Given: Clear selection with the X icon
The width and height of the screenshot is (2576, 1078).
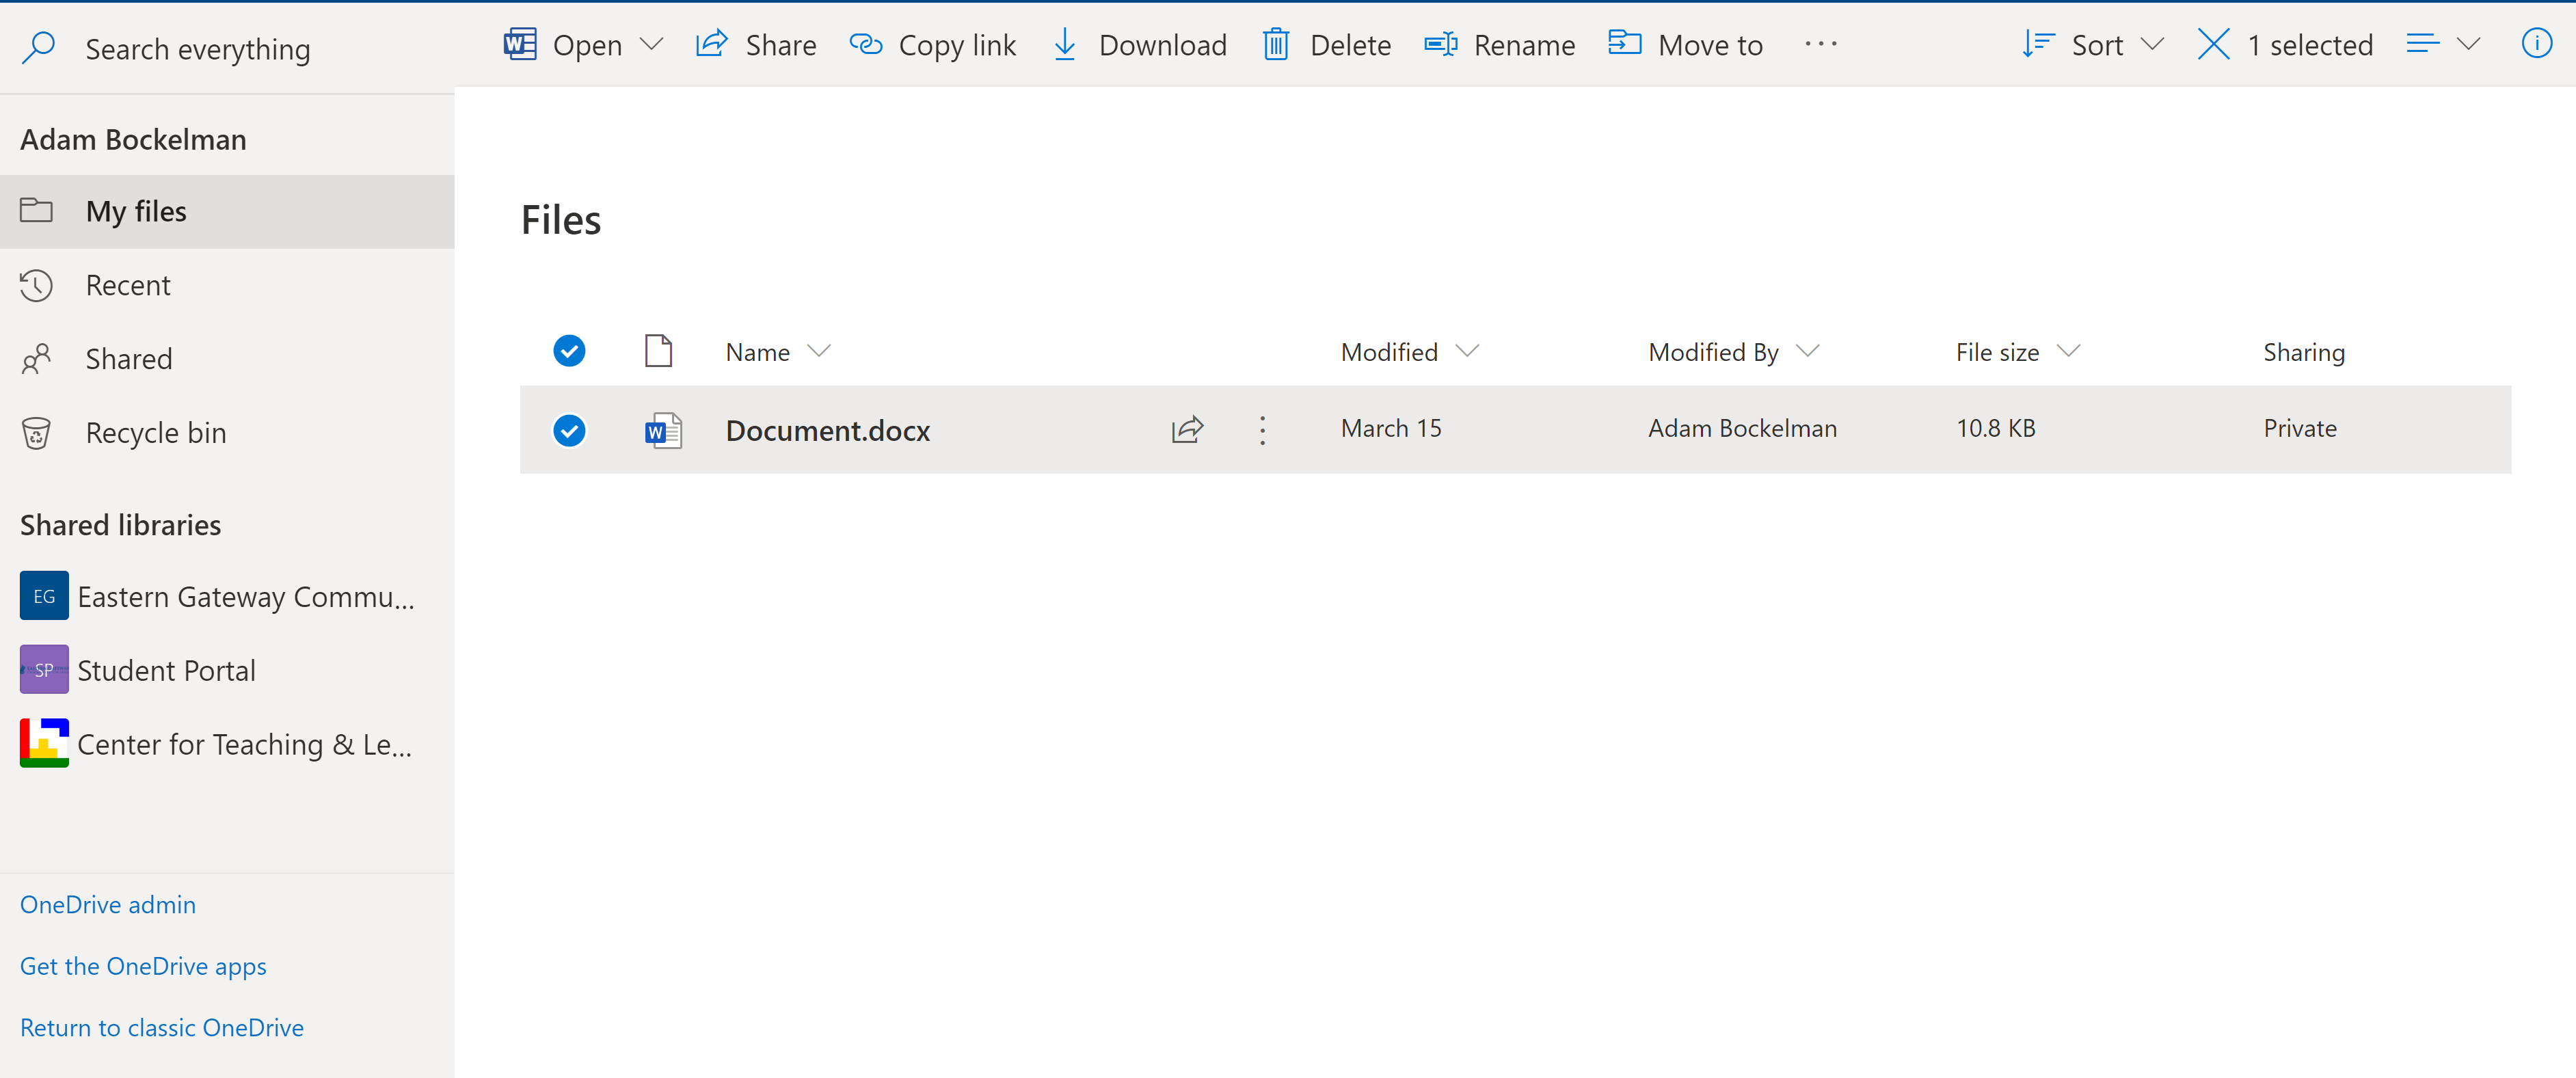Looking at the screenshot, I should pyautogui.click(x=2213, y=44).
